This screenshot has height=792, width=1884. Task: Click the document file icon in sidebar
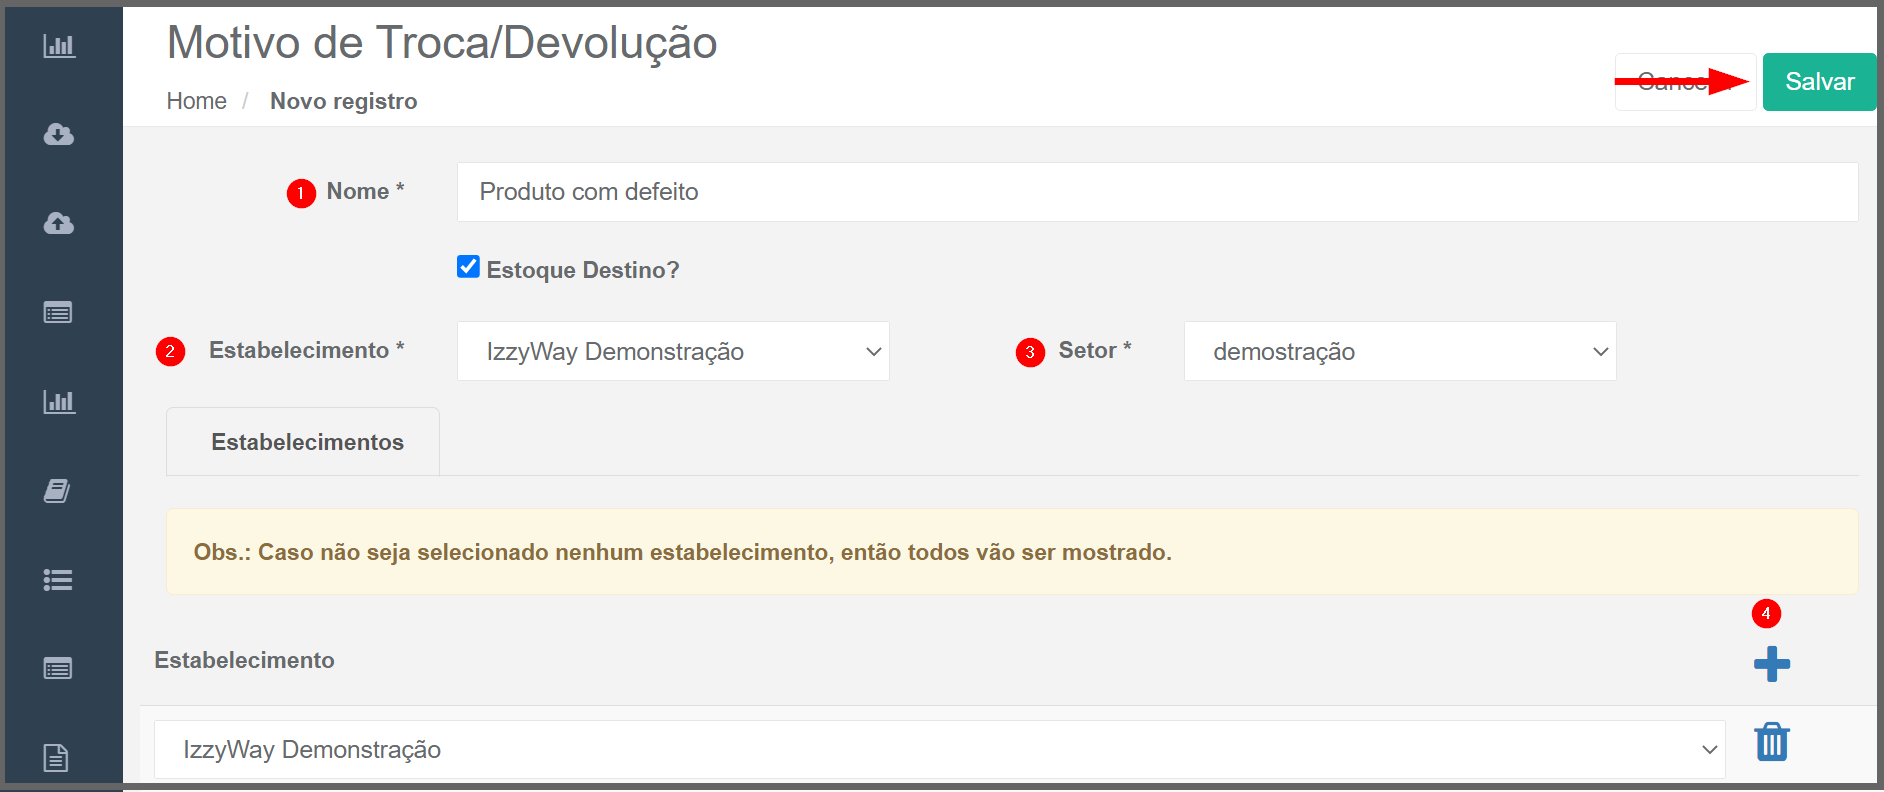[x=56, y=758]
